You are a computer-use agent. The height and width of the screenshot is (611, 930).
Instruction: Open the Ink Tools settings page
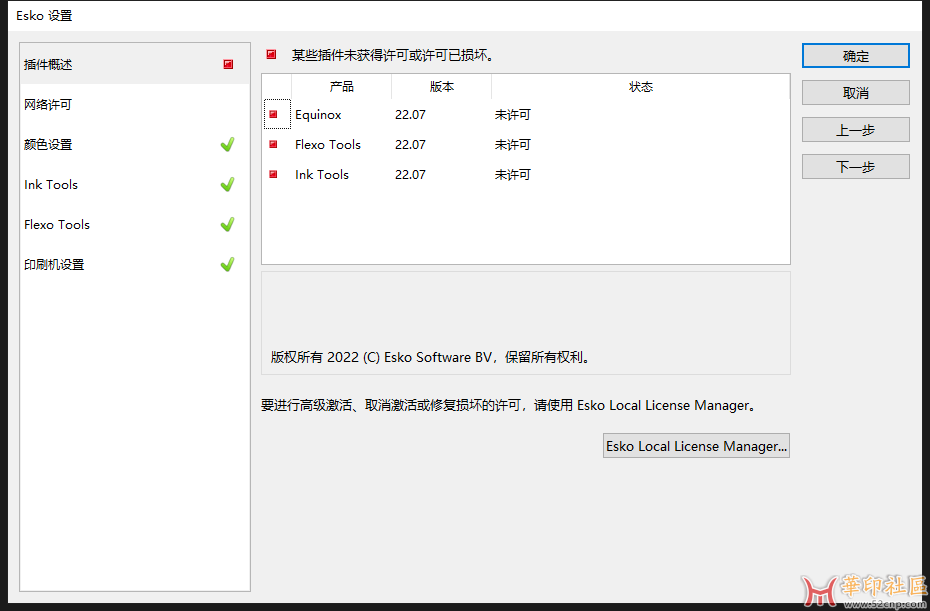pyautogui.click(x=135, y=184)
